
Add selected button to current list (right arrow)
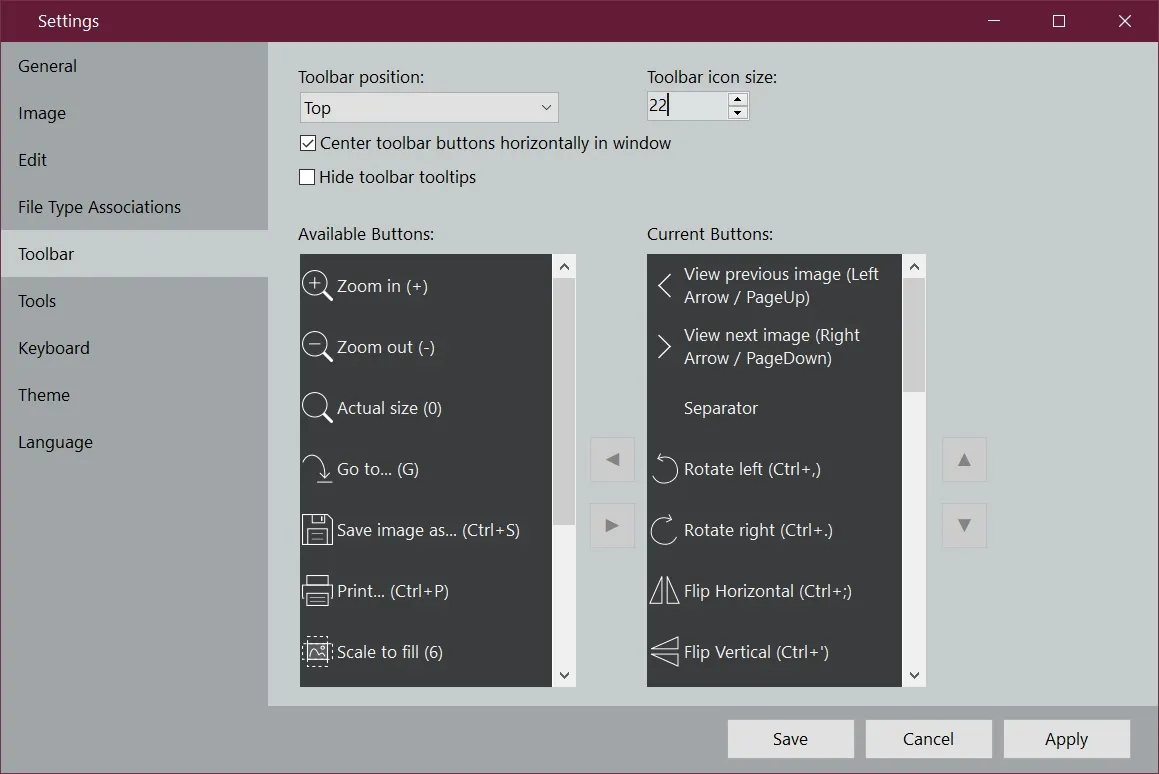coord(613,526)
